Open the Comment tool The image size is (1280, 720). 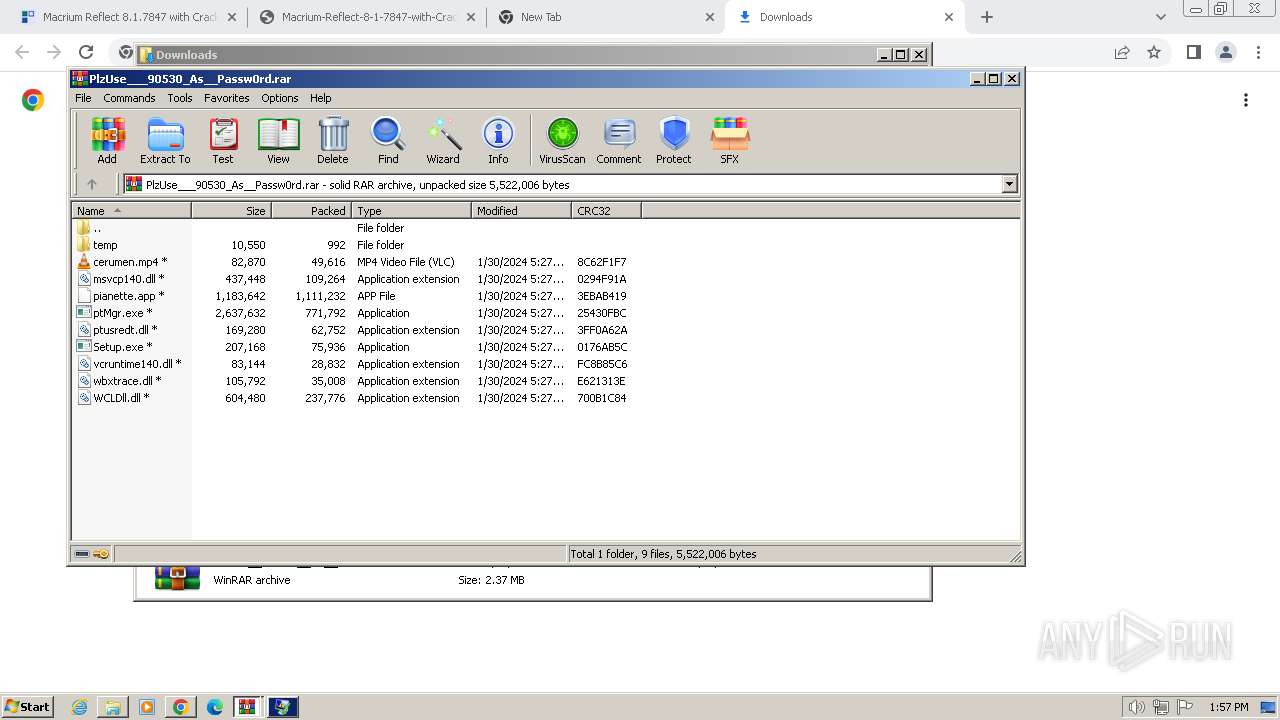(619, 140)
